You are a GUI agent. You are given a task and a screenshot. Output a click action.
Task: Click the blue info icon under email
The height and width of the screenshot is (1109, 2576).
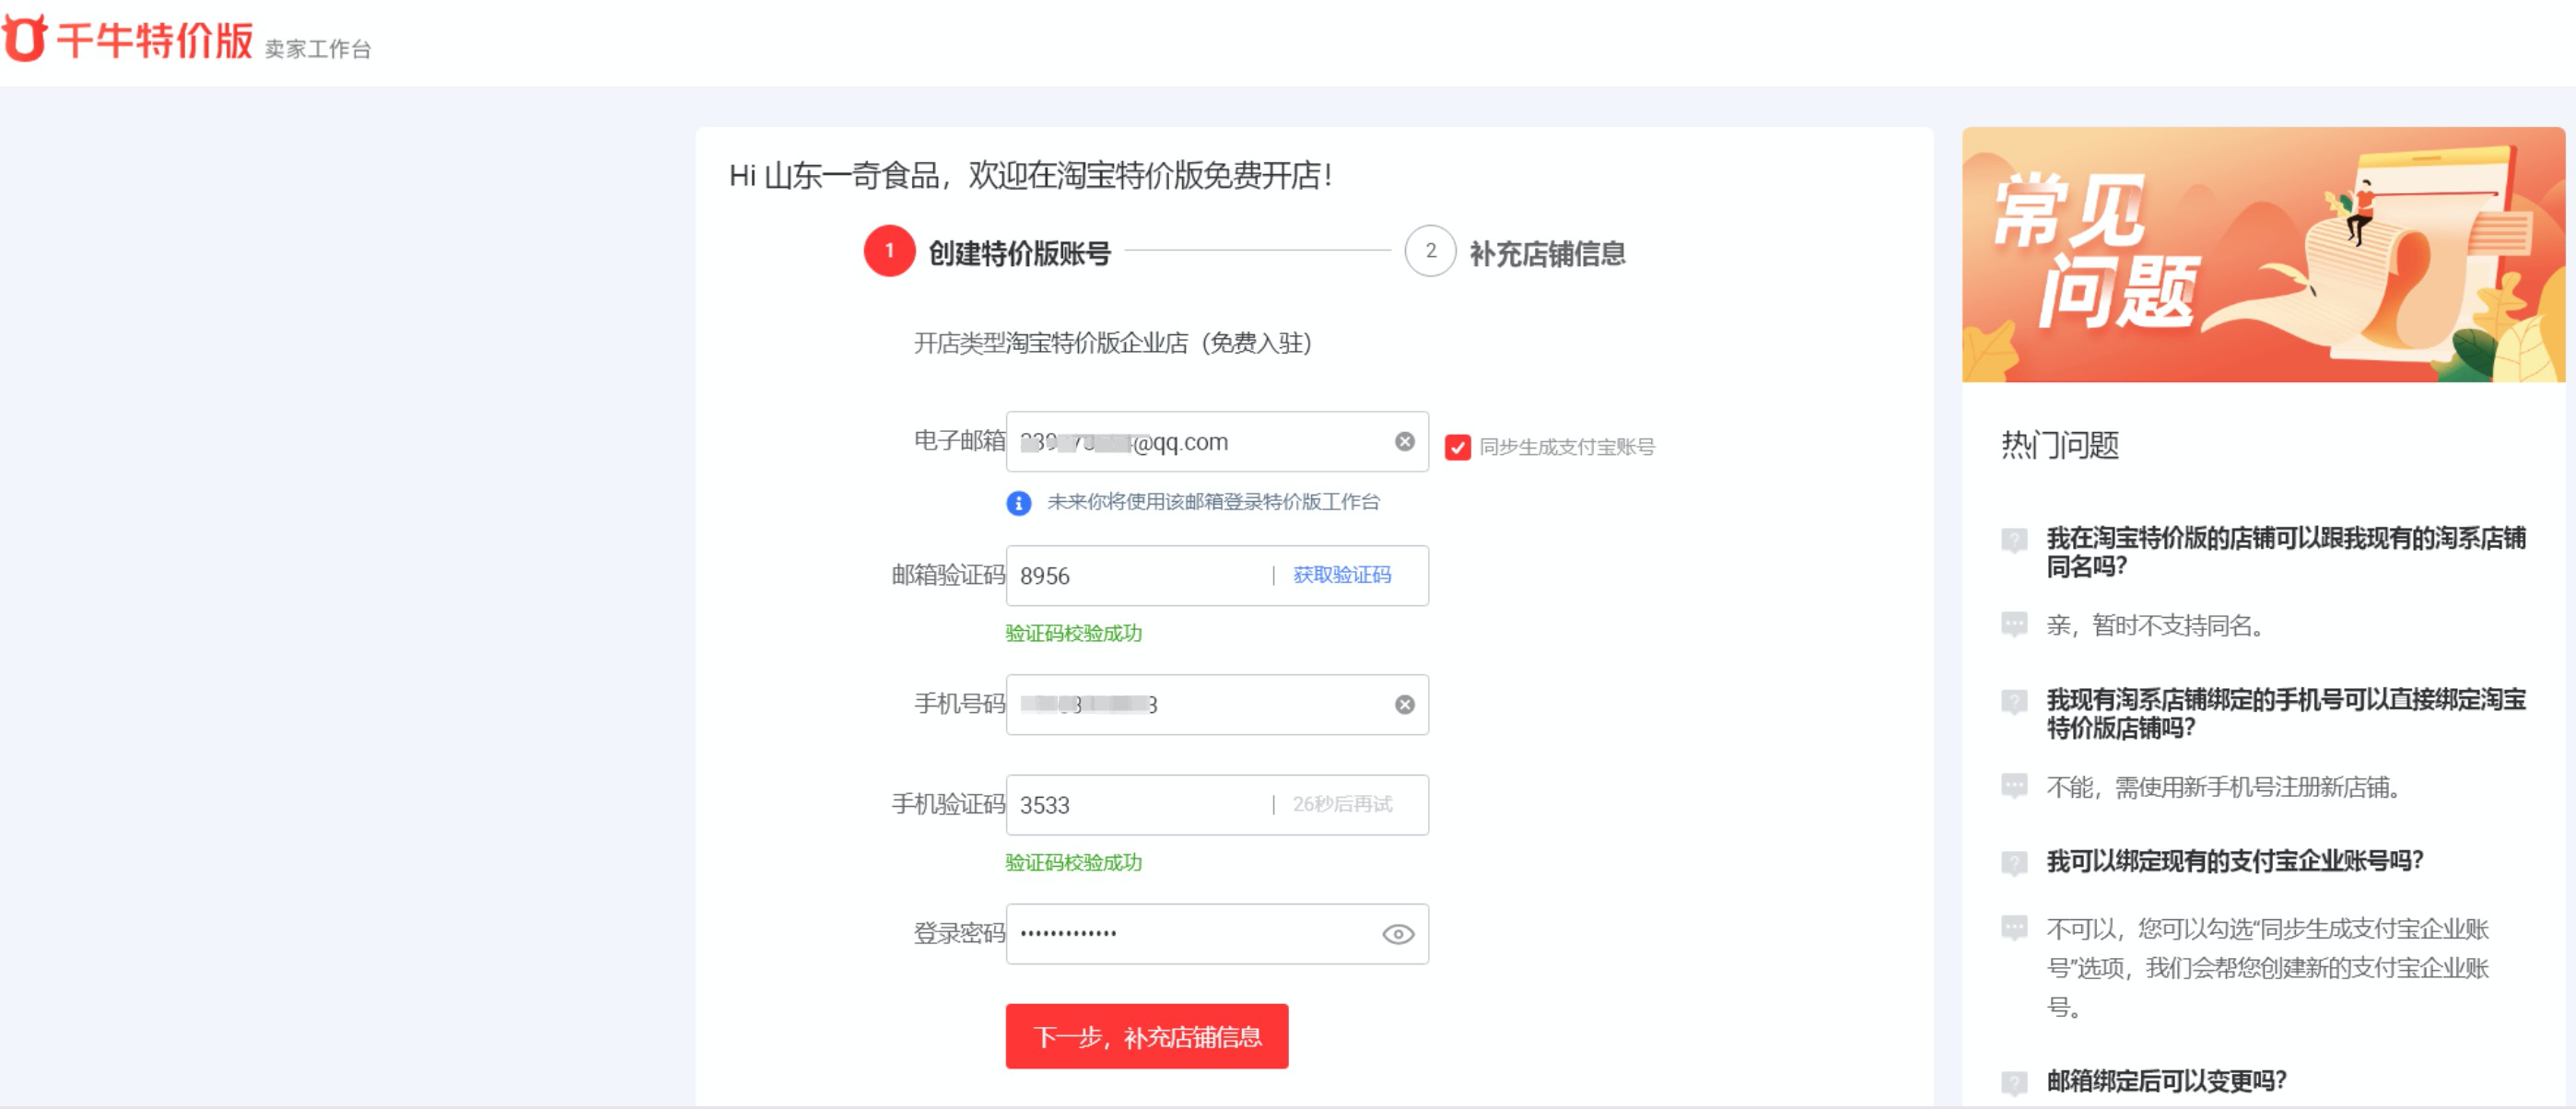click(x=1018, y=502)
